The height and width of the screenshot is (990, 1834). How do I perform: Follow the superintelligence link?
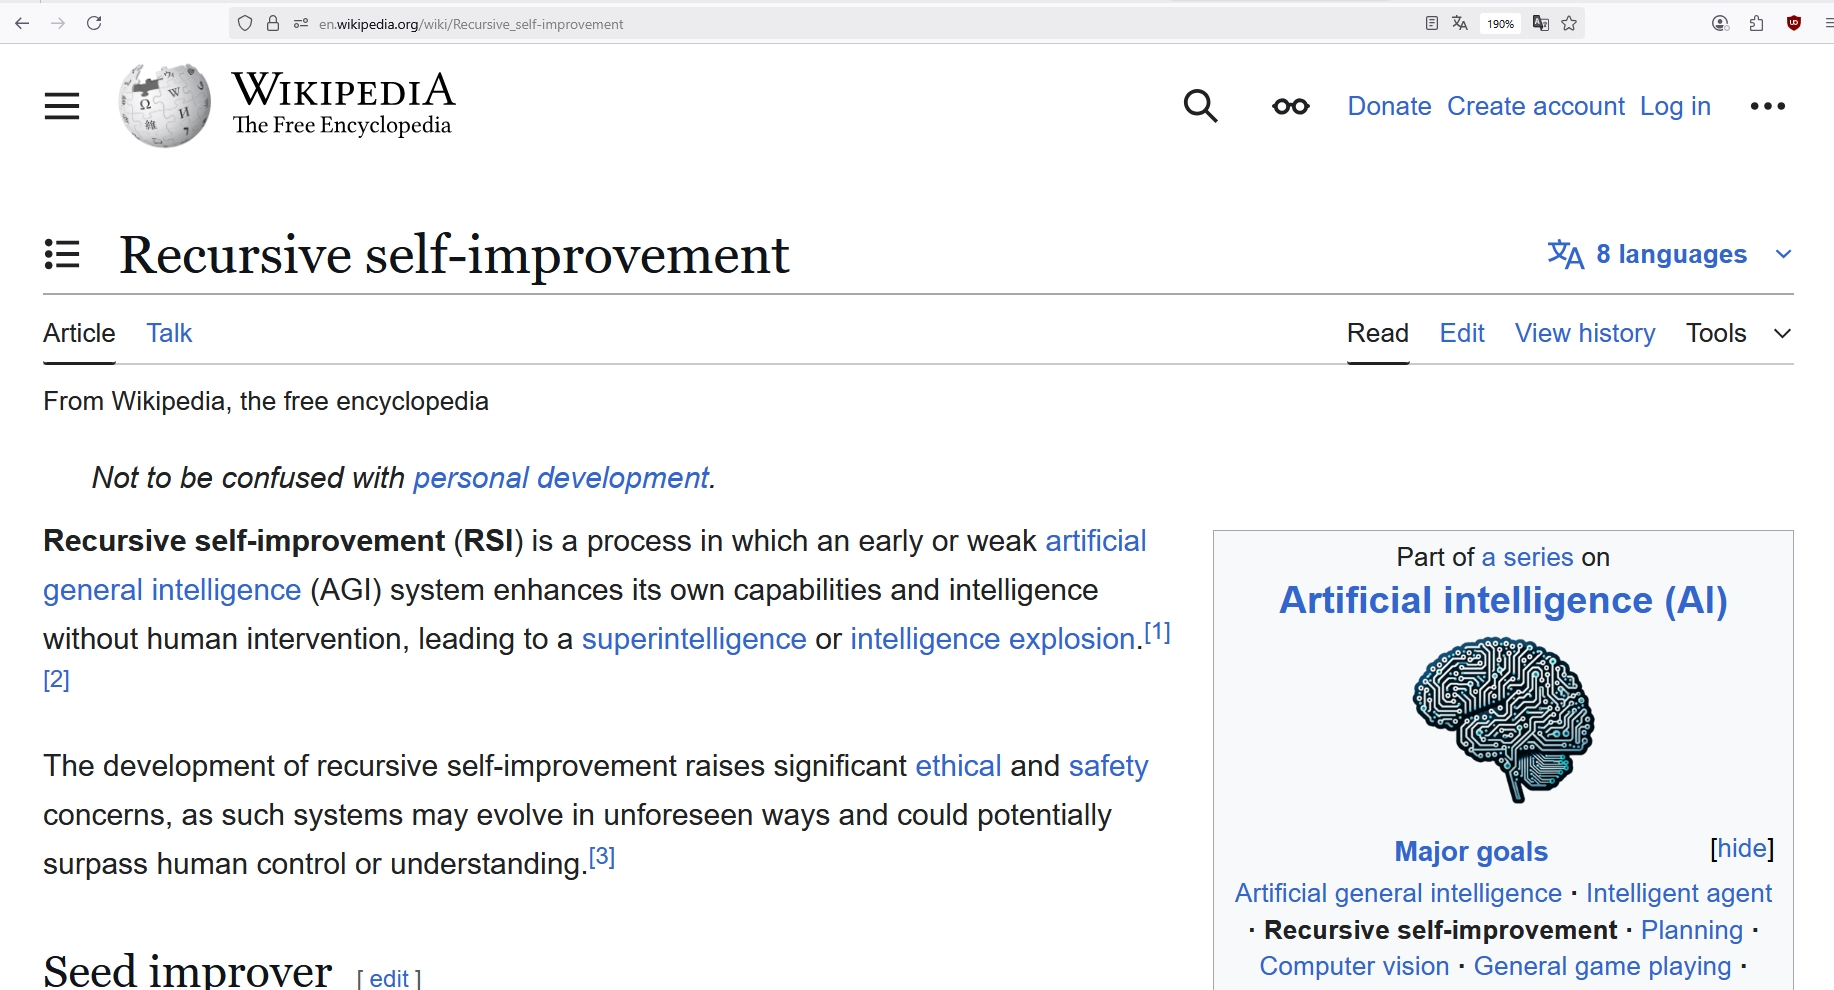pos(694,639)
